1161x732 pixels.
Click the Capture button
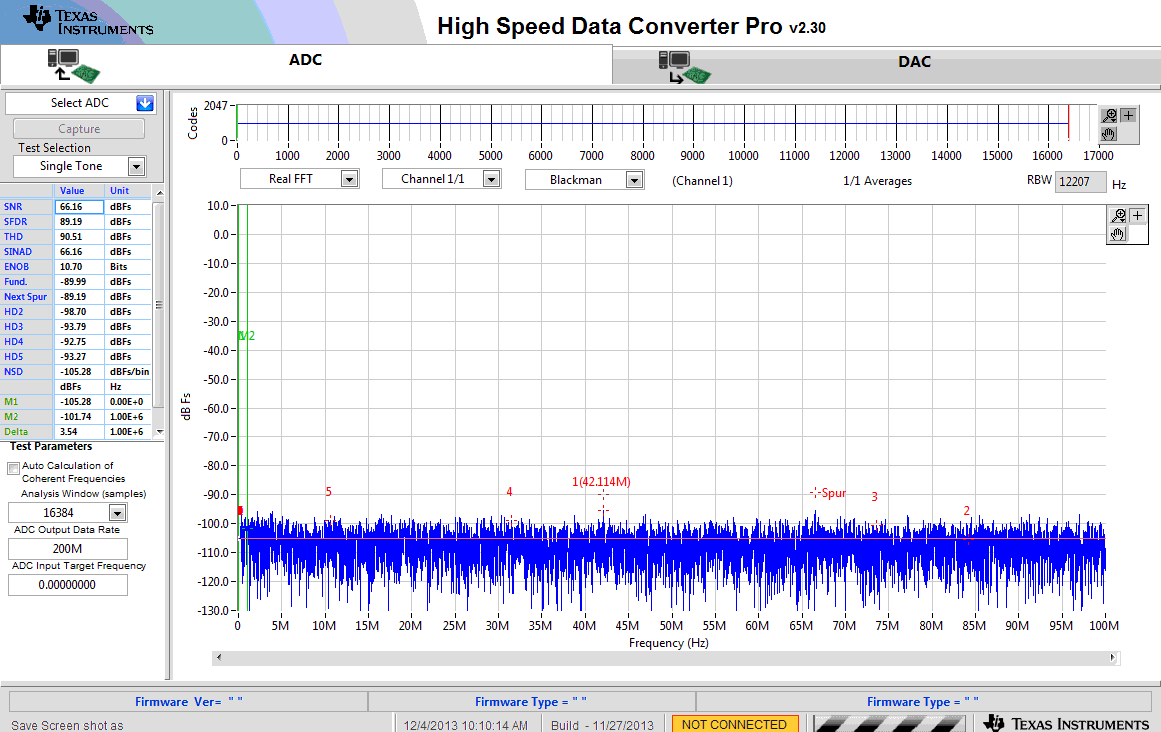click(79, 129)
